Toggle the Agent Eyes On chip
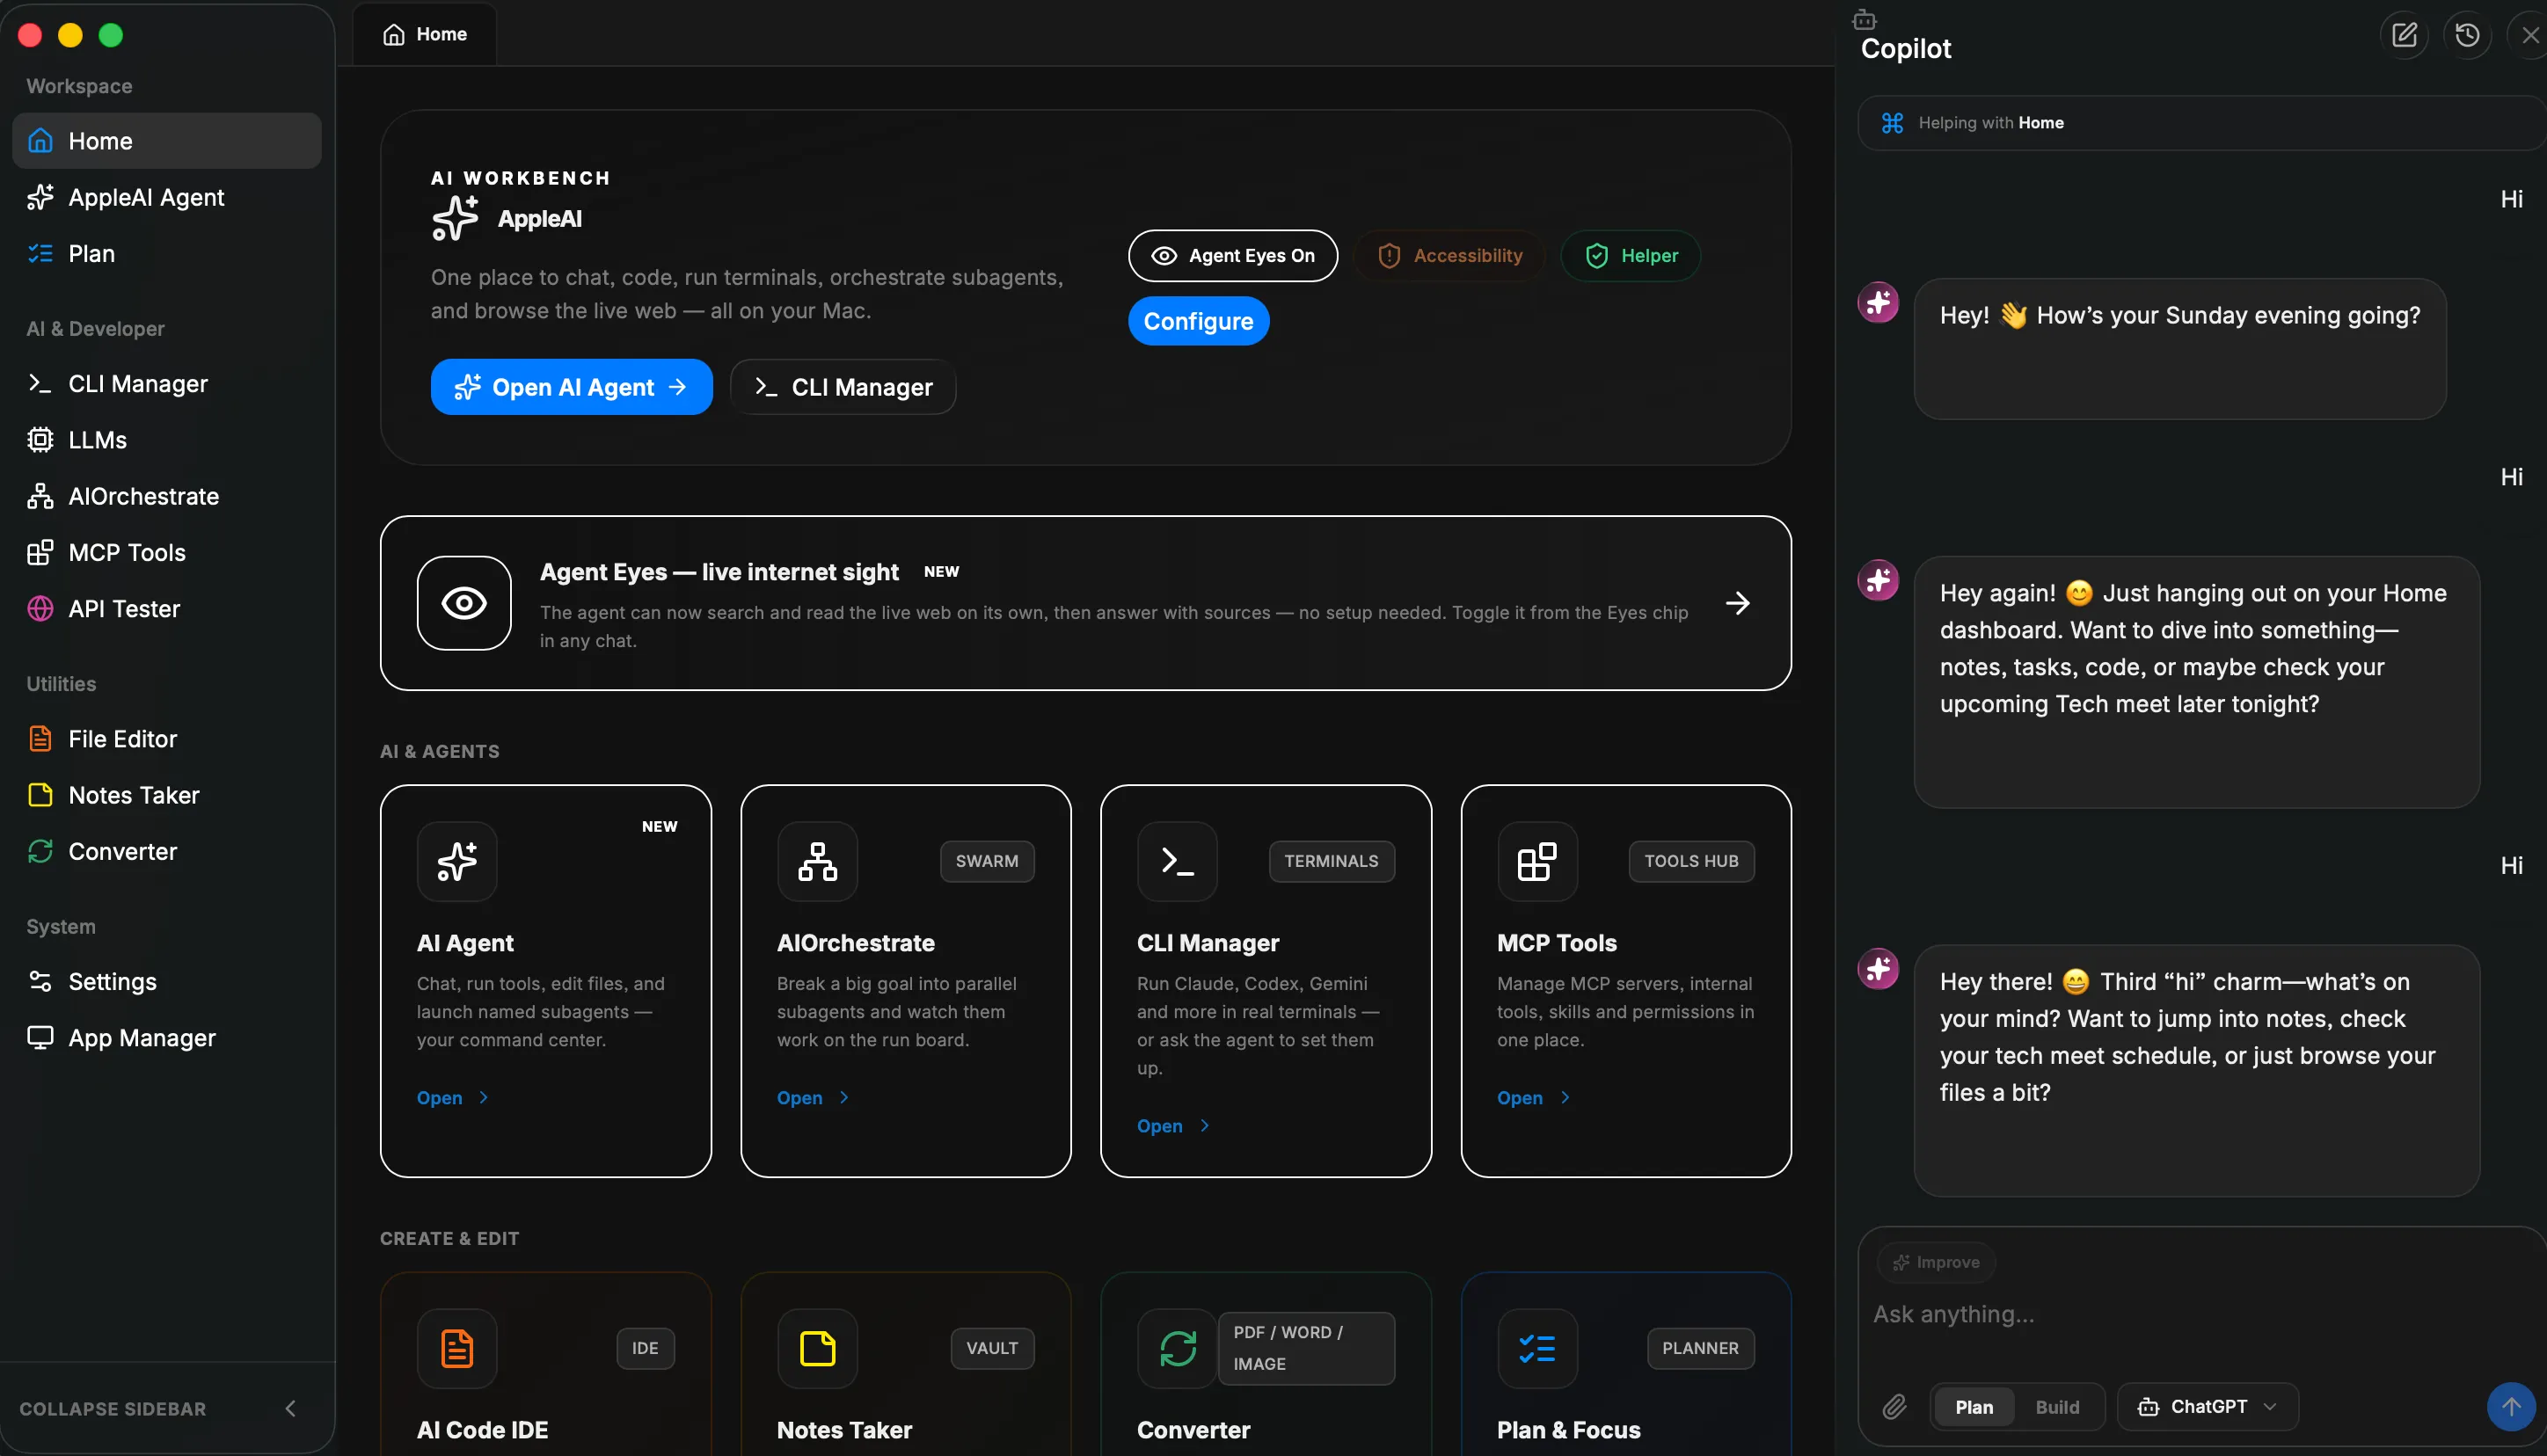 click(x=1232, y=256)
